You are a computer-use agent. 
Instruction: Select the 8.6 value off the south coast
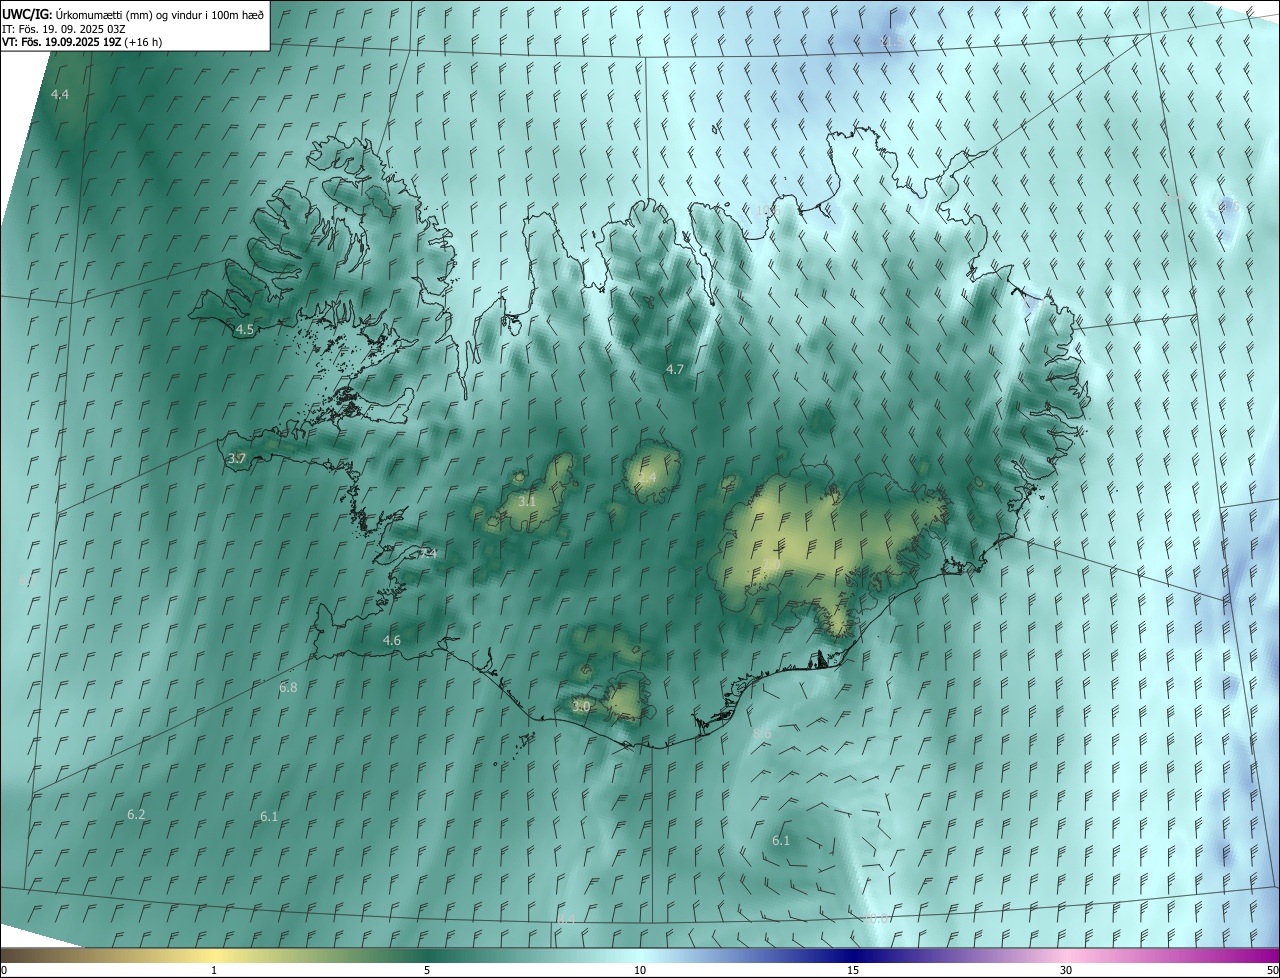coord(762,733)
